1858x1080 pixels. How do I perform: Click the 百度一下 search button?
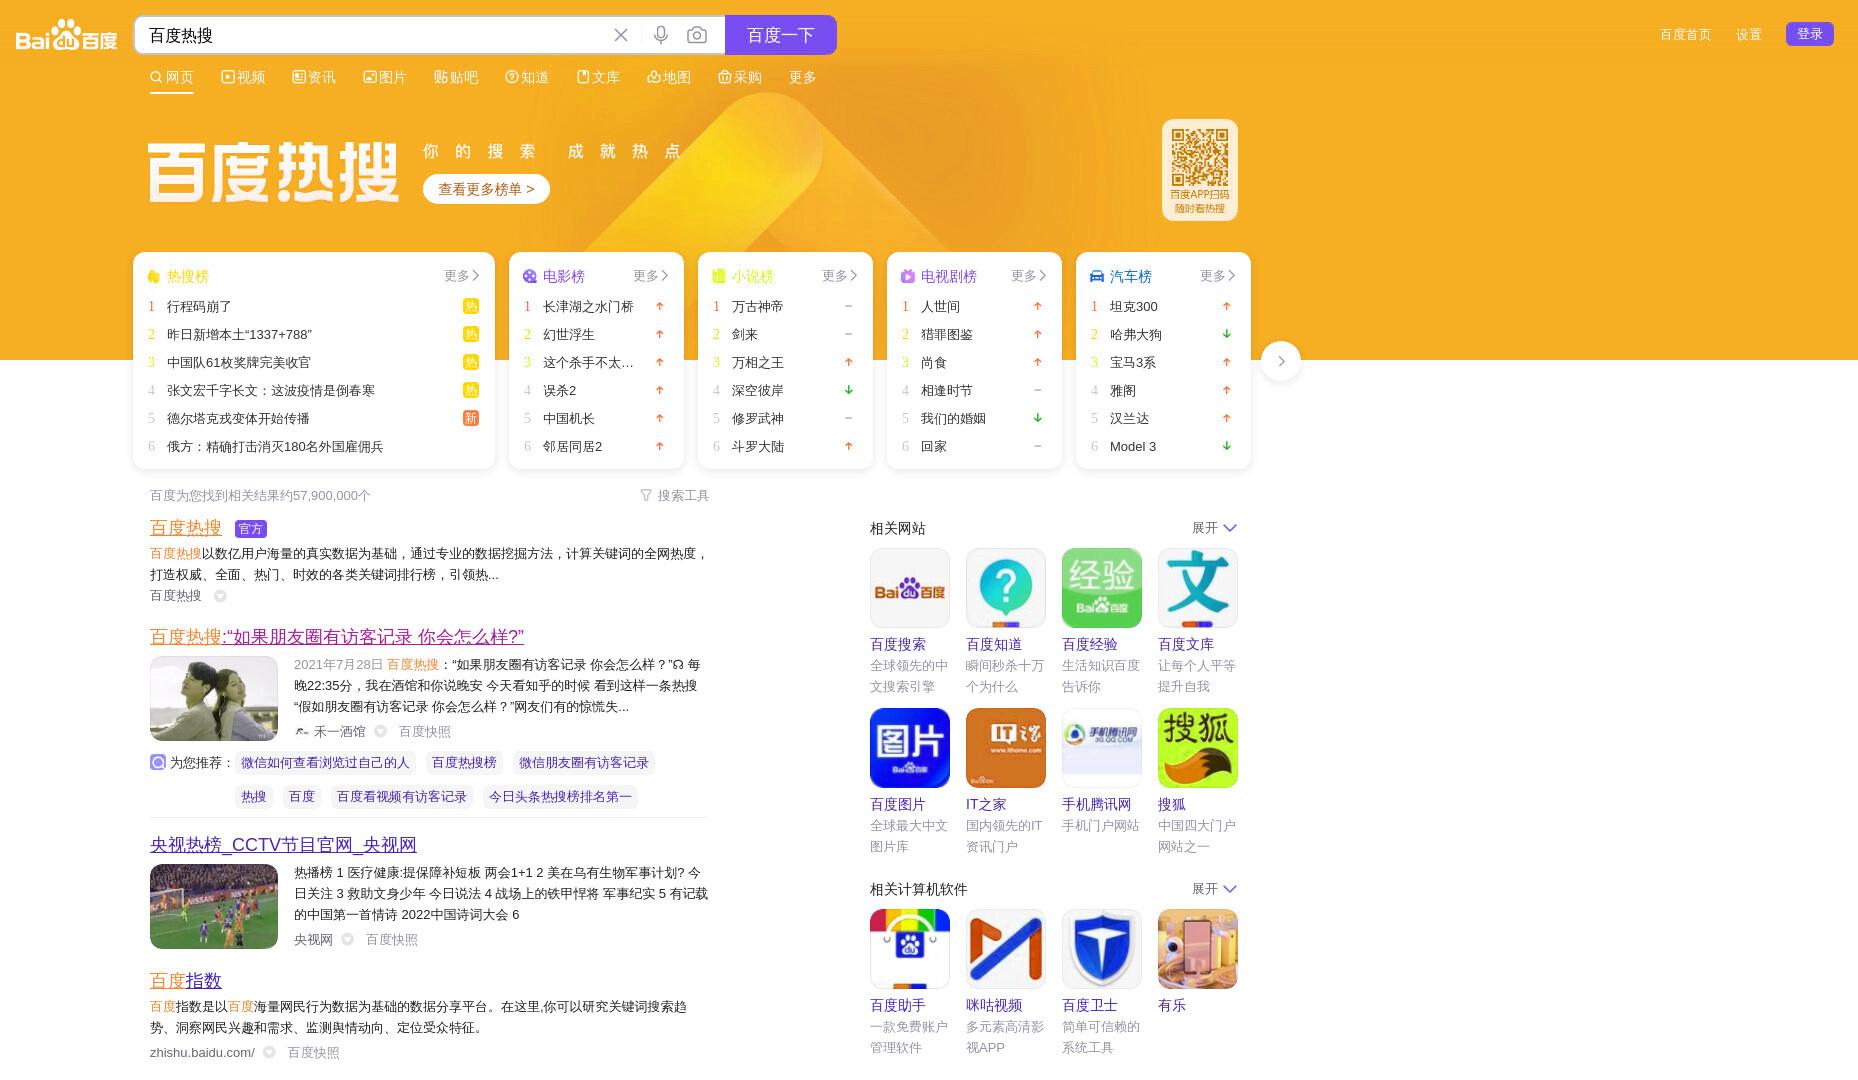781,35
